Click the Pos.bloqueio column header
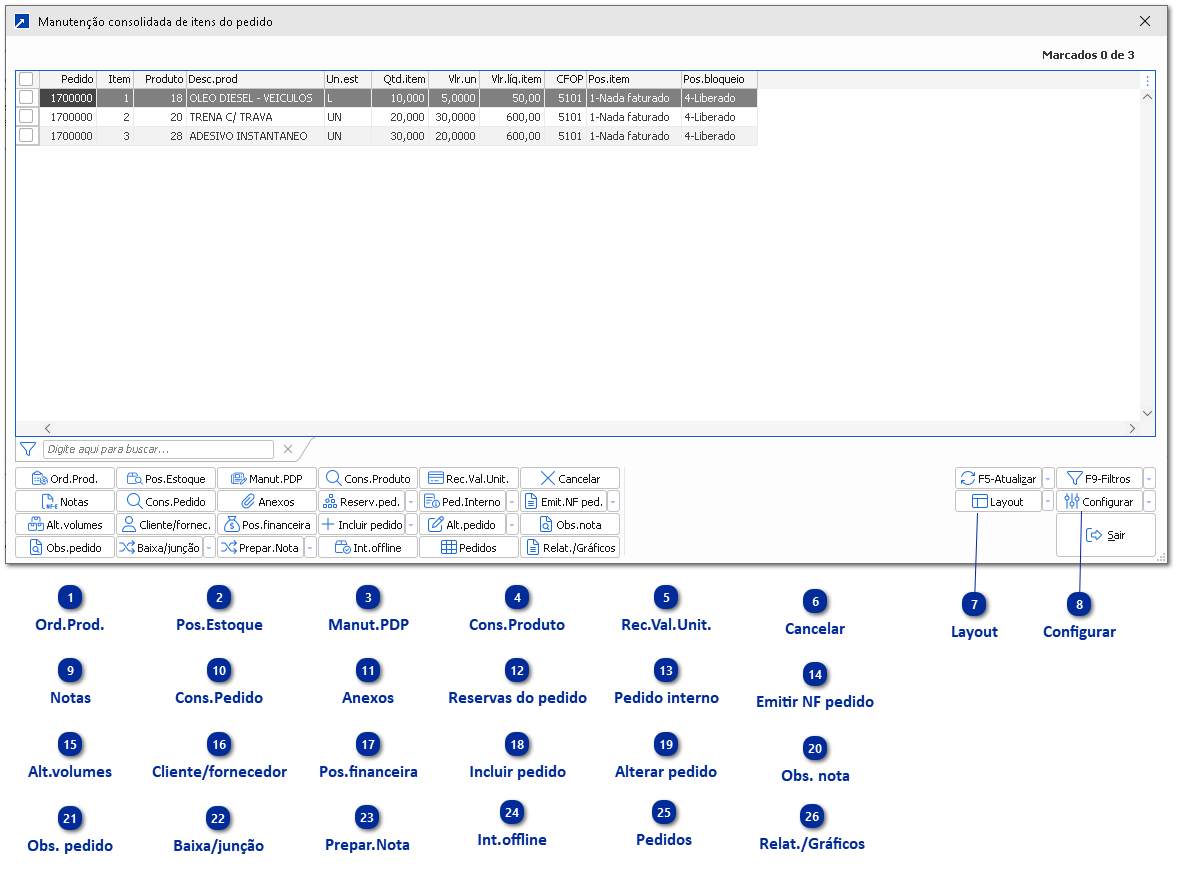This screenshot has width=1191, height=872. coord(719,79)
